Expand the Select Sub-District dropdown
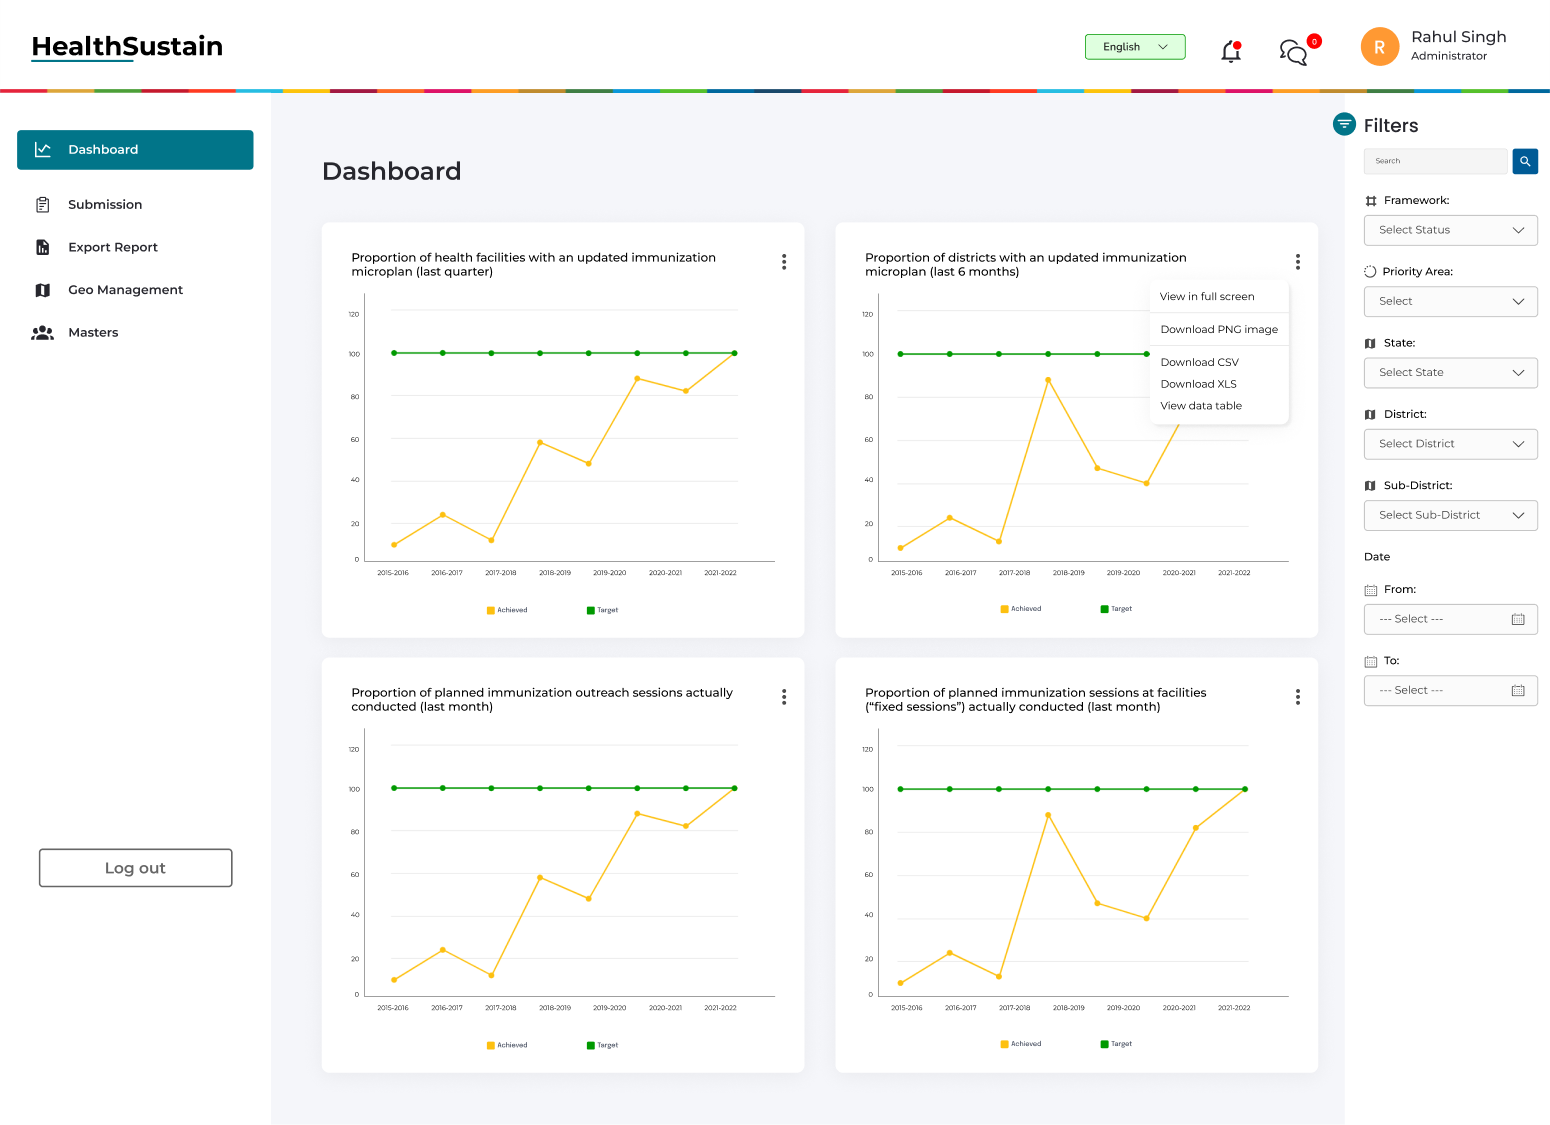The image size is (1550, 1125). click(1450, 515)
